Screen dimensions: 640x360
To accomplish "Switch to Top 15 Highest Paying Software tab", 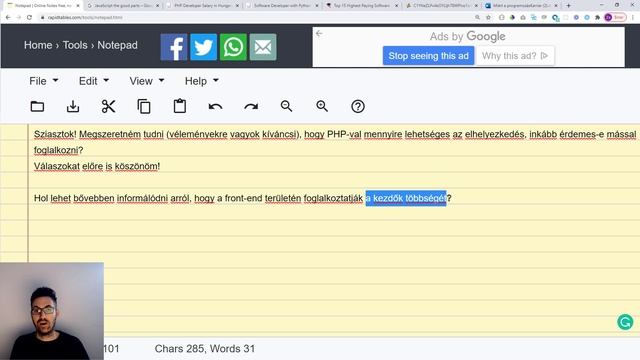I will 361,6.
